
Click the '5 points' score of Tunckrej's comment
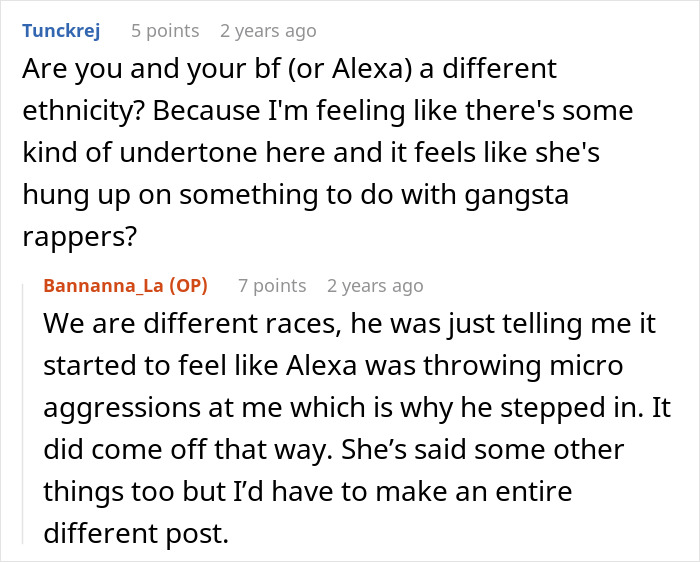[x=165, y=31]
